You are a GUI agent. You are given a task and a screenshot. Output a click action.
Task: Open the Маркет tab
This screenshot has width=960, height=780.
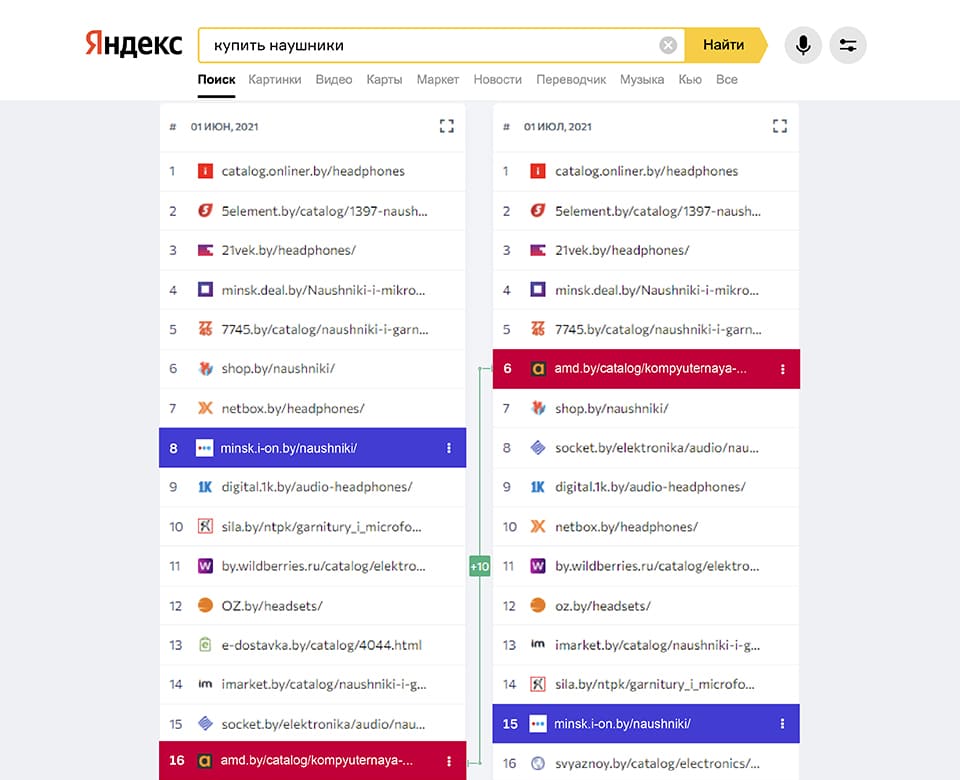438,80
